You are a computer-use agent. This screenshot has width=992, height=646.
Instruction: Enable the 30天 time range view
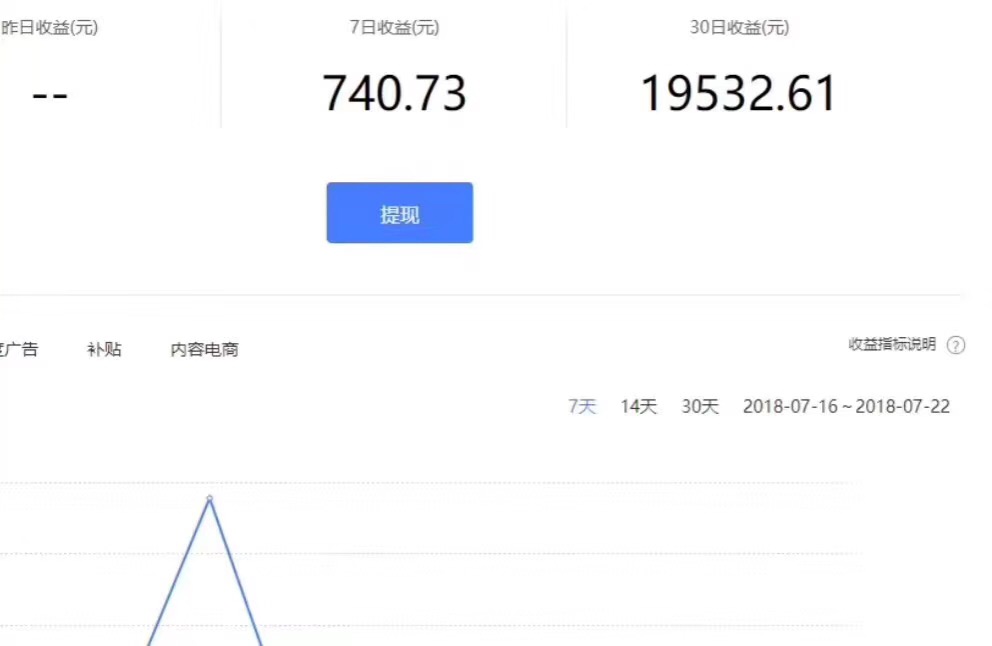700,406
